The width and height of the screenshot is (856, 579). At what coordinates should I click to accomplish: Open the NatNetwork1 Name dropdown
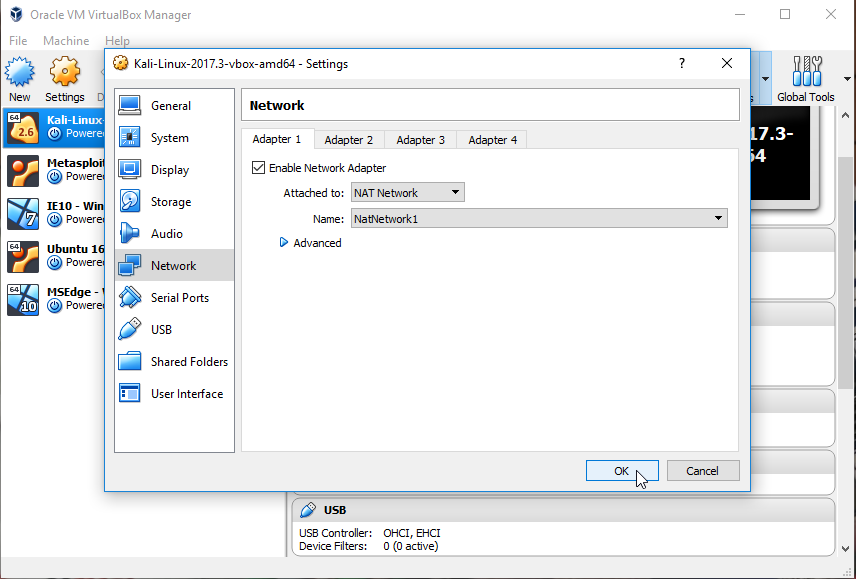pos(539,219)
